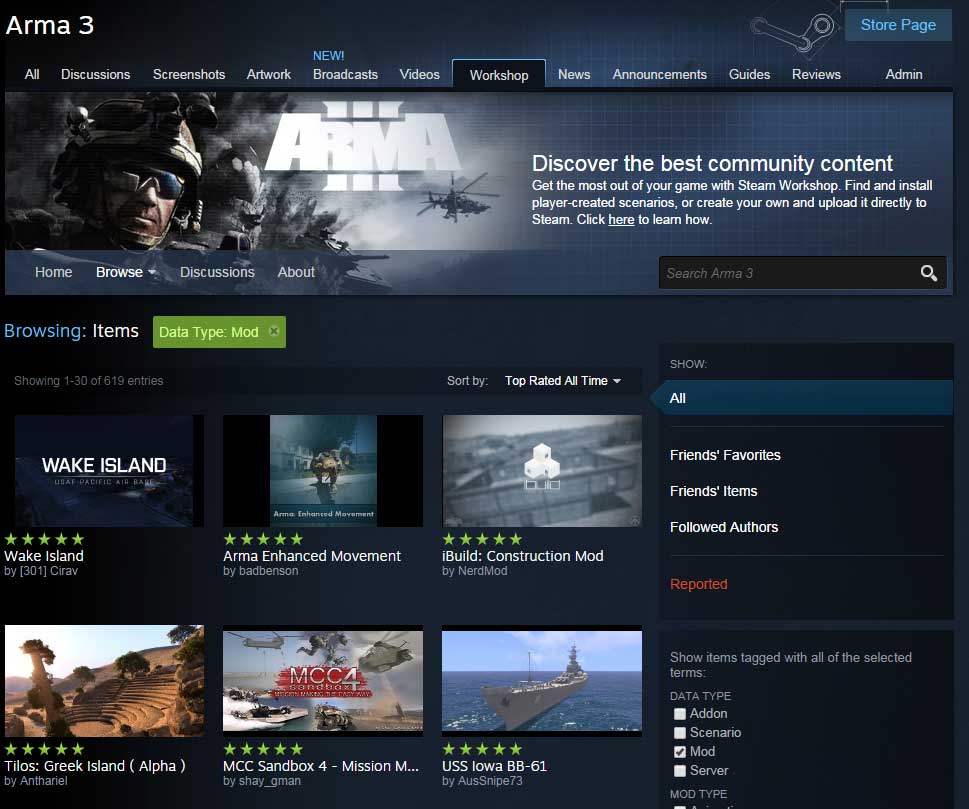969x809 pixels.
Task: Open the USS Iowa BB-61 thumbnail
Action: click(542, 681)
